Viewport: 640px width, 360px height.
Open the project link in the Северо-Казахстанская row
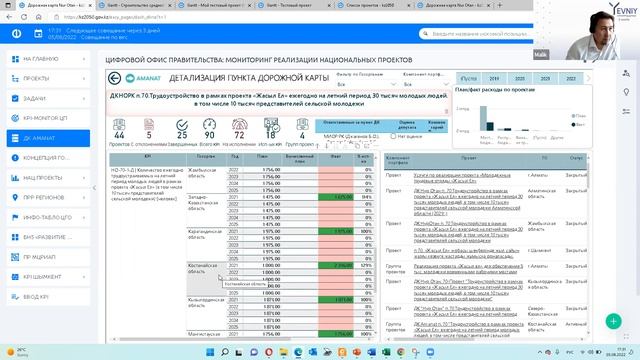point(465,311)
